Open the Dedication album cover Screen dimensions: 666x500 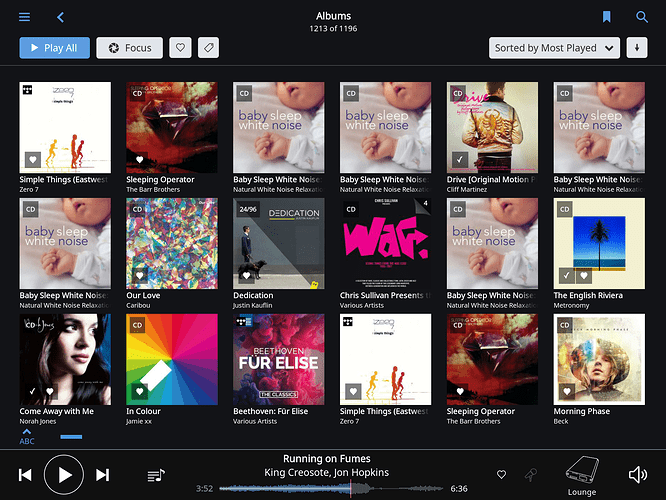coord(279,243)
